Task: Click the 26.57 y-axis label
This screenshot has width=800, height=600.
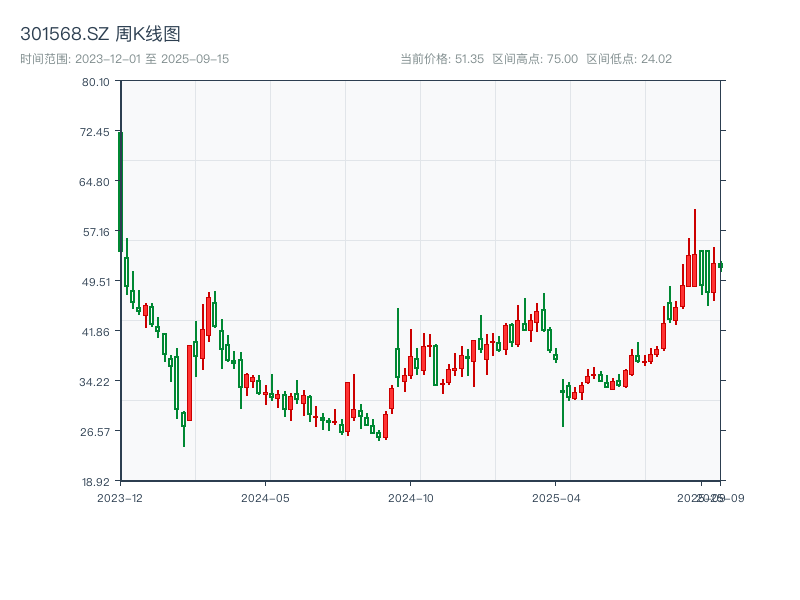Action: [95, 432]
